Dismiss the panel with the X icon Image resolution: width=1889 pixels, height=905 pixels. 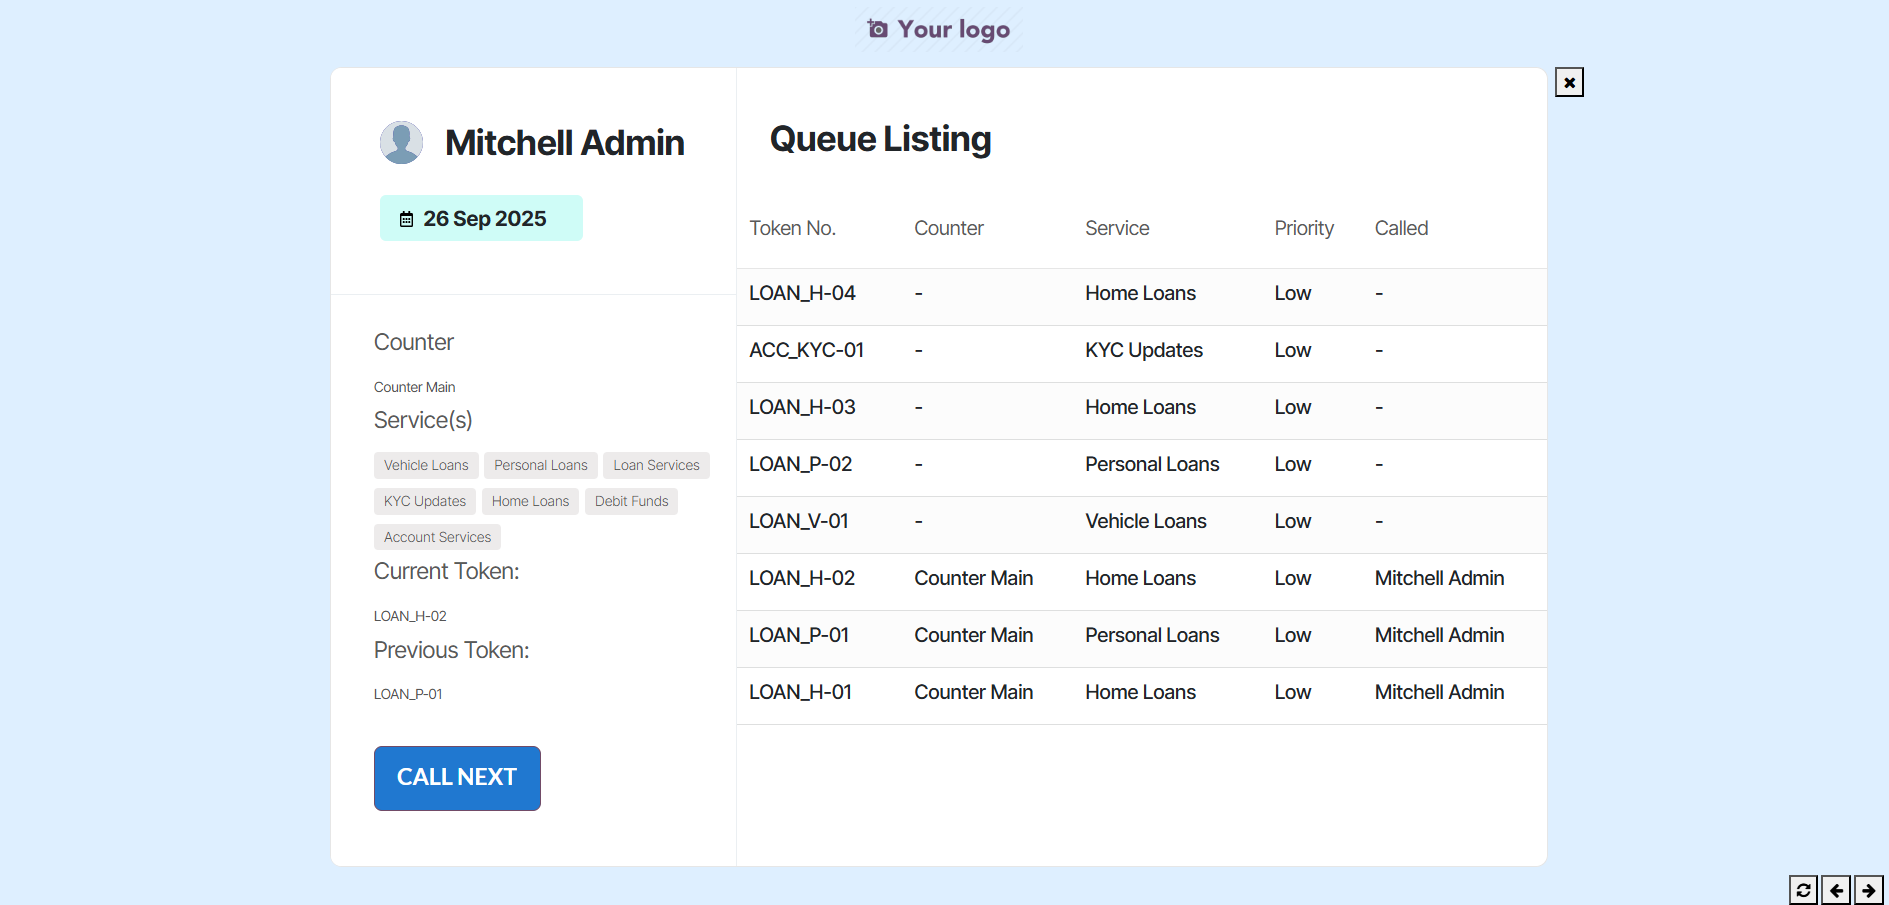(x=1569, y=82)
